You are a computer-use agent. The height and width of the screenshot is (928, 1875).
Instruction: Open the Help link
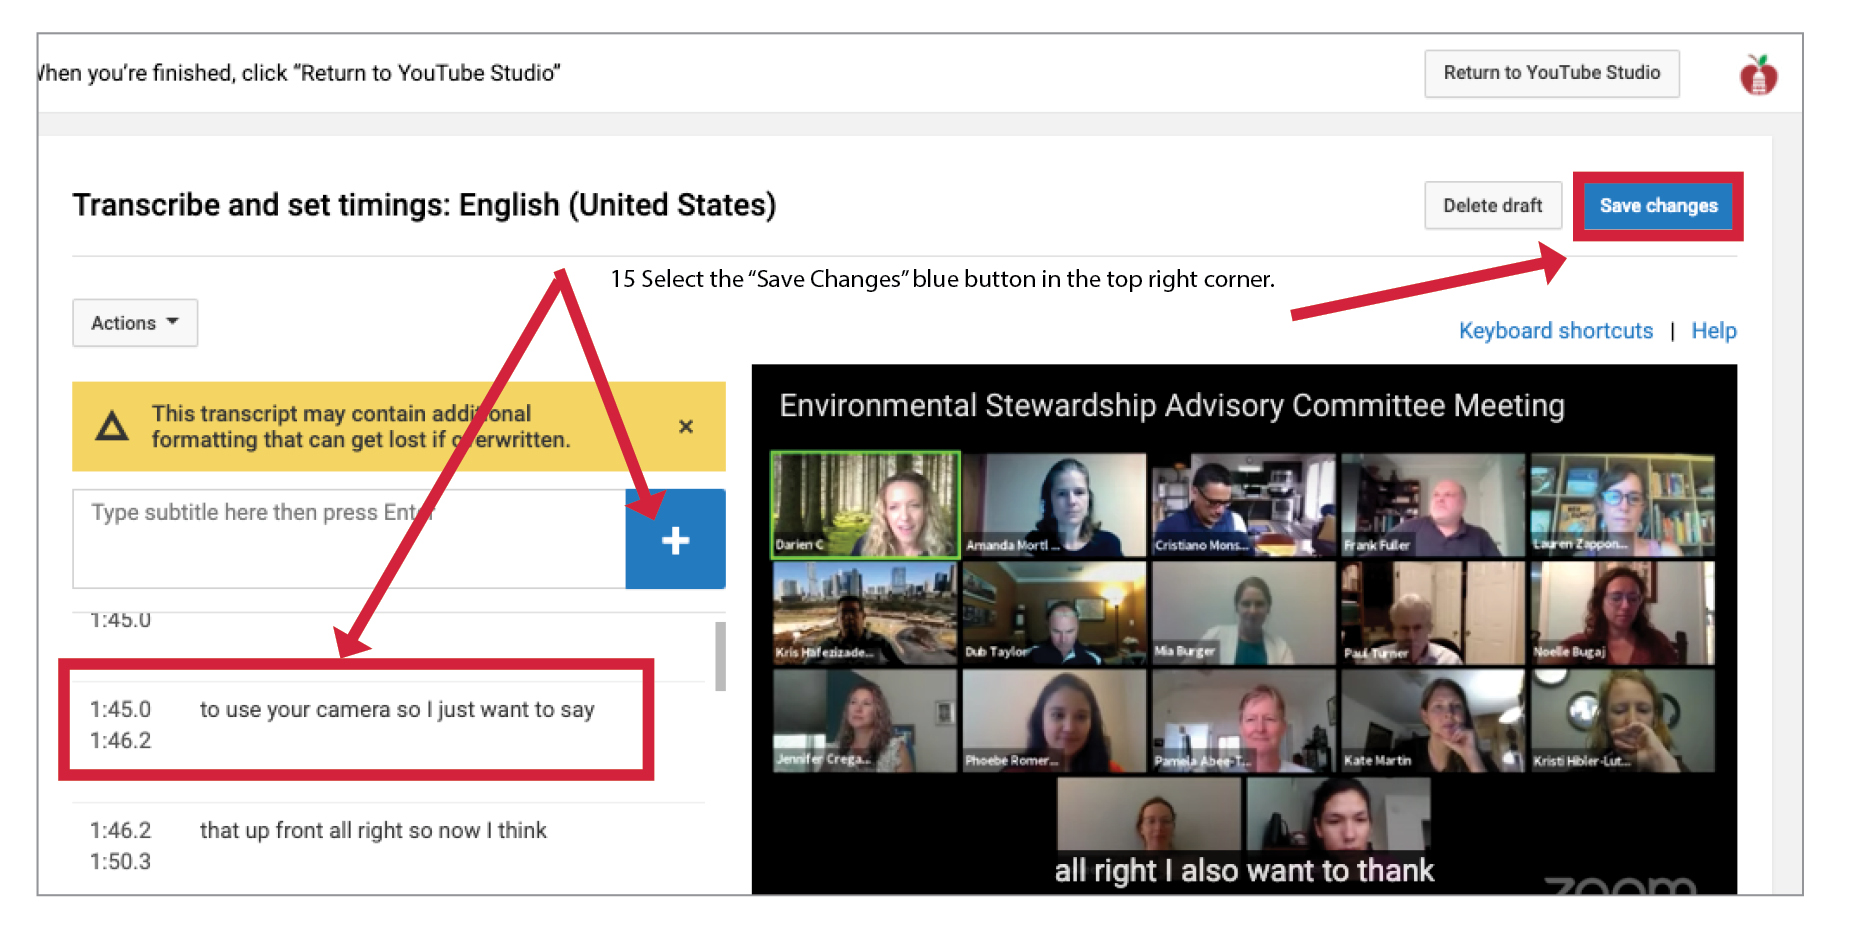1713,331
